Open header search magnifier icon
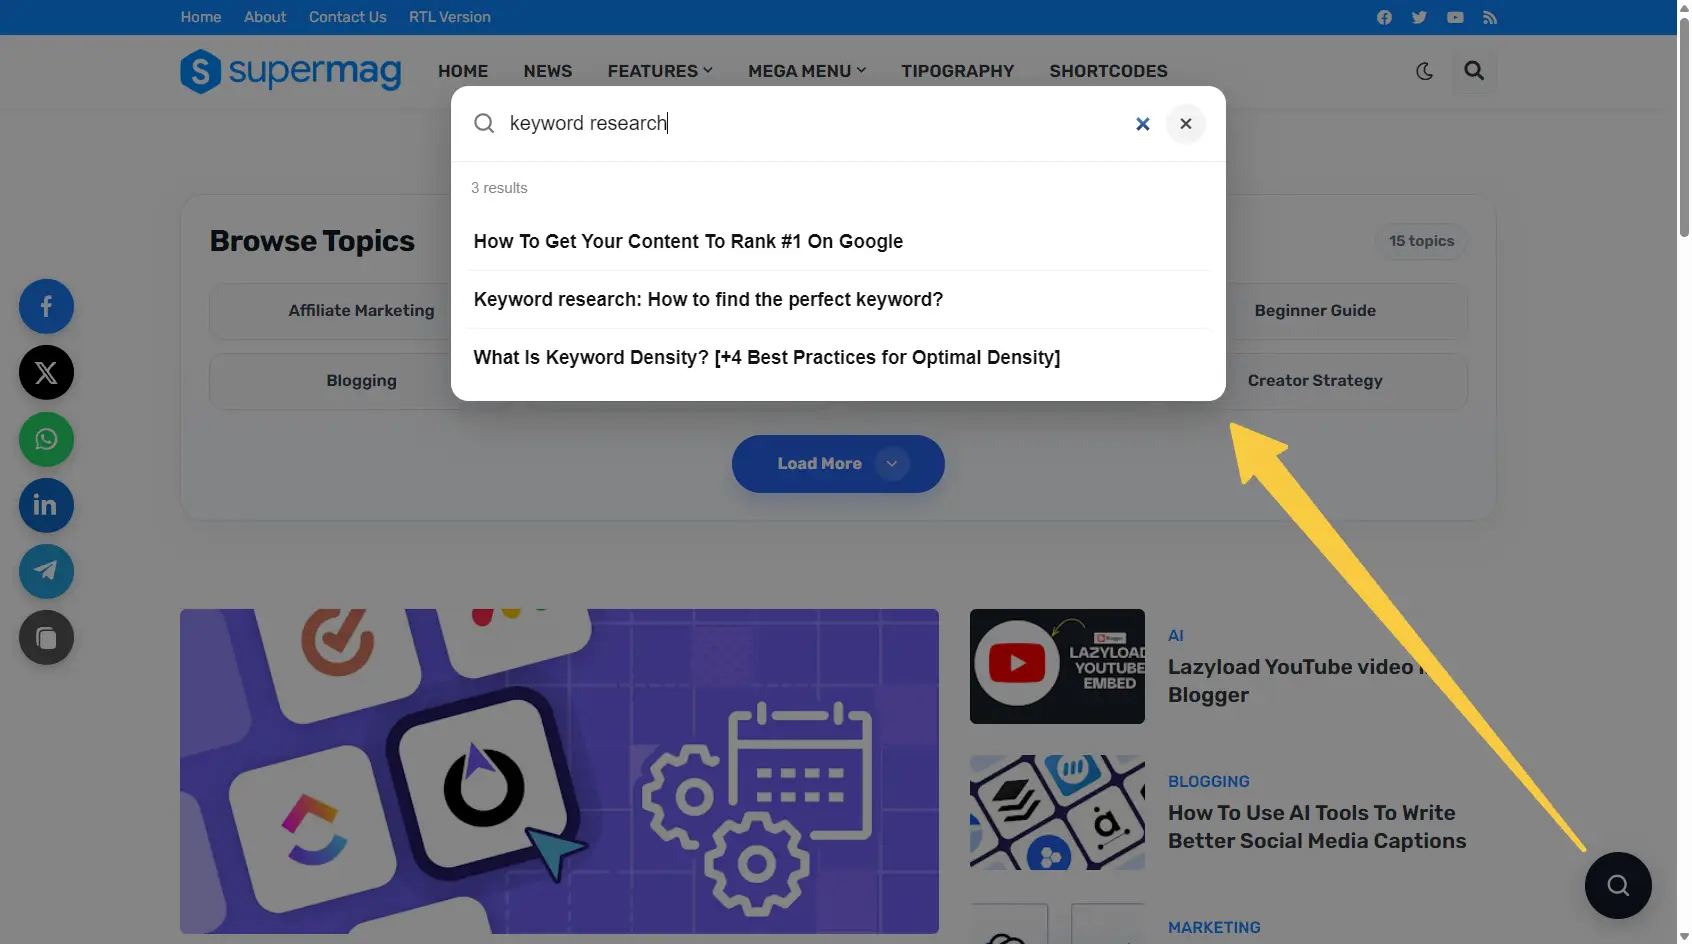 pos(1474,71)
